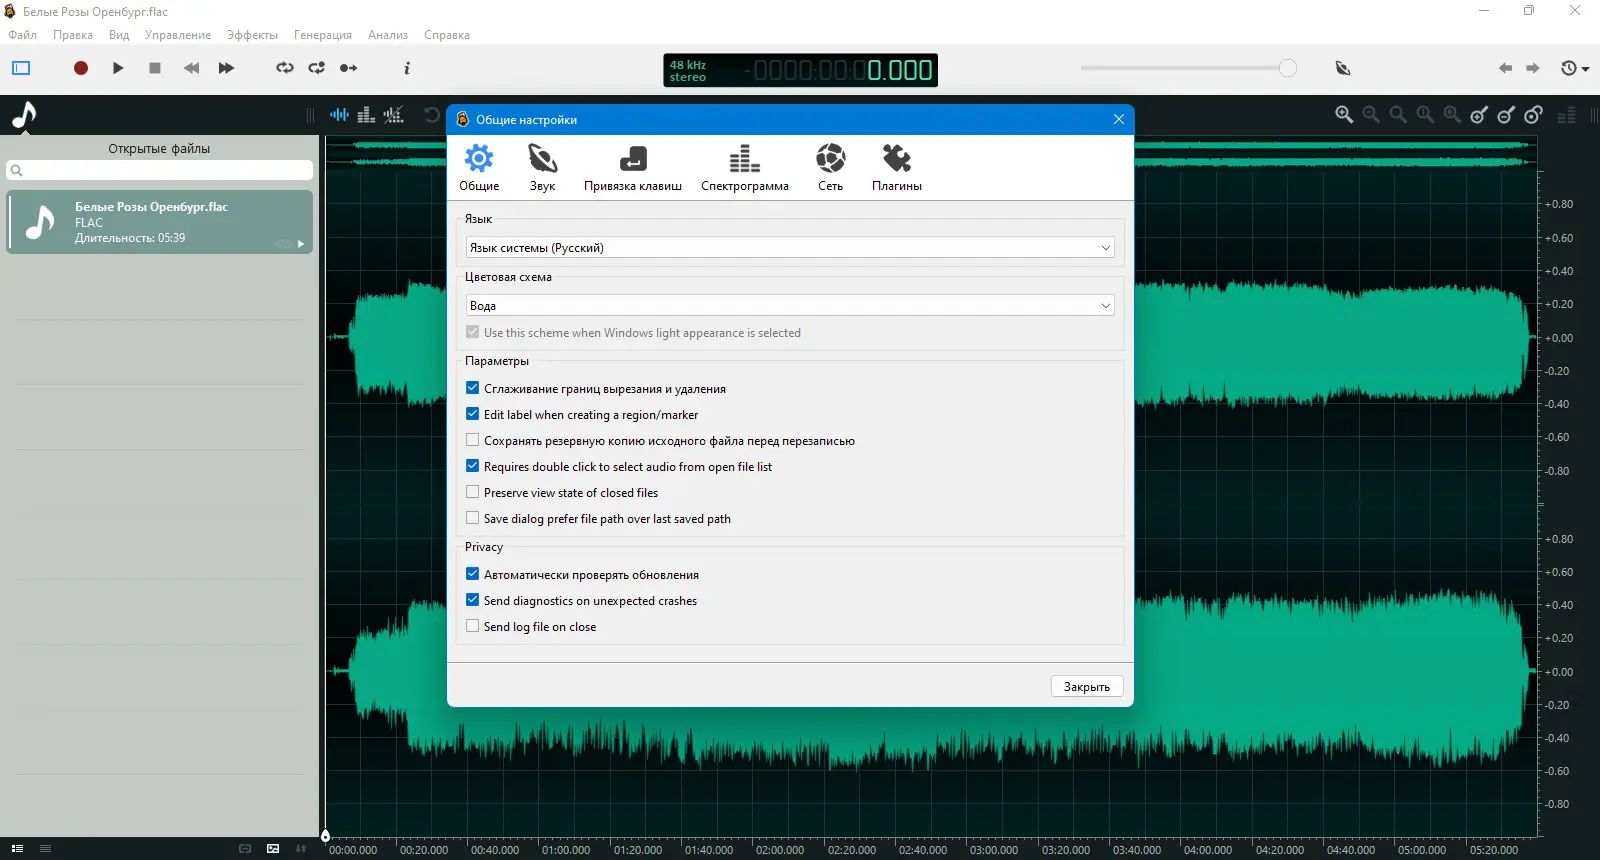This screenshot has height=860, width=1600.
Task: Click the Закрыть button
Action: pos(1086,687)
